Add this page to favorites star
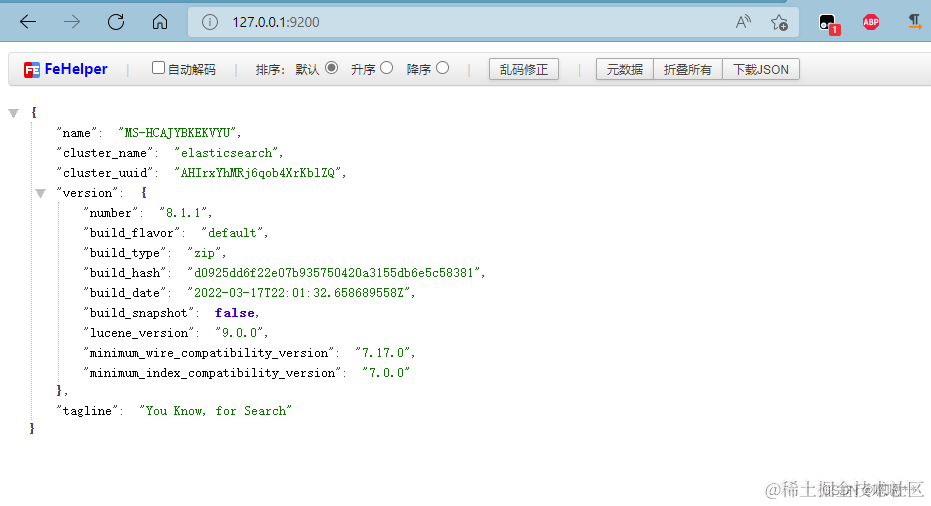 click(779, 23)
